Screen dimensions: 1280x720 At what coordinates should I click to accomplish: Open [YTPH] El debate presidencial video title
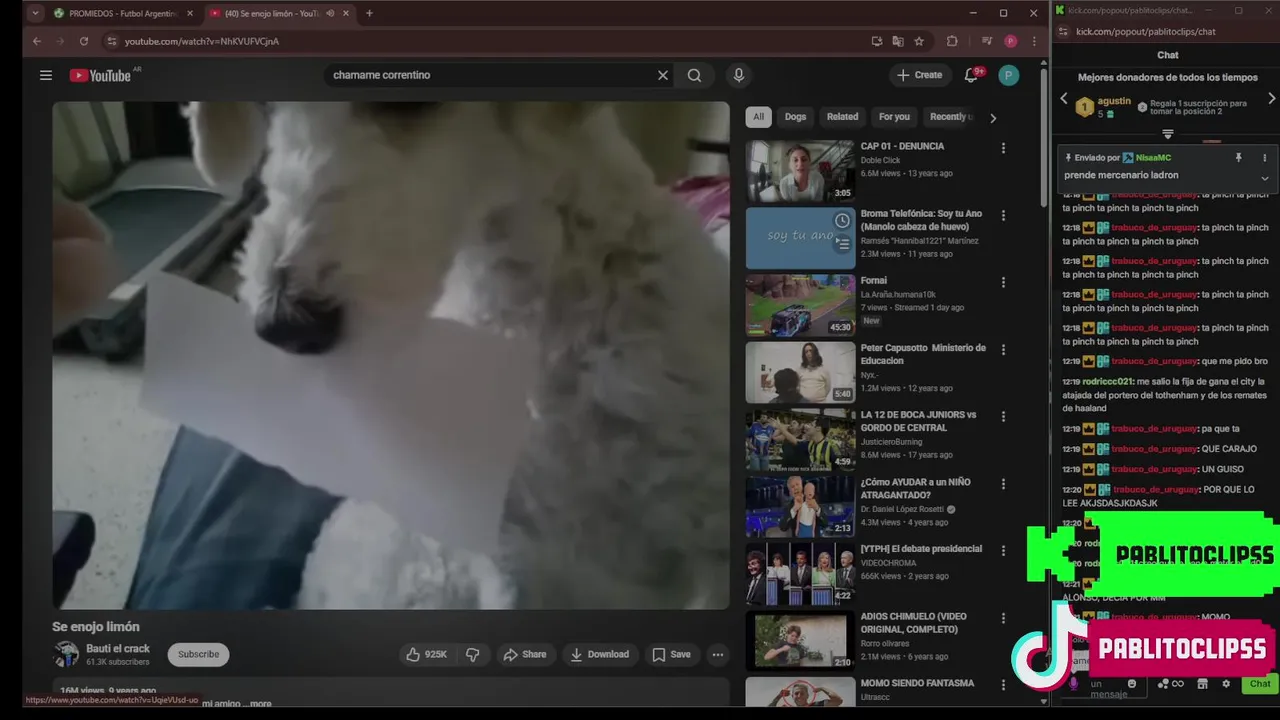921,549
